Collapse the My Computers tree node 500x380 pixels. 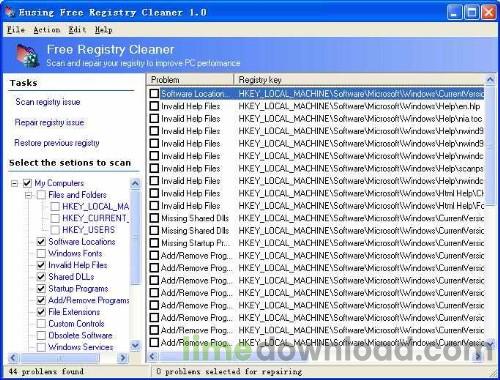(14, 183)
